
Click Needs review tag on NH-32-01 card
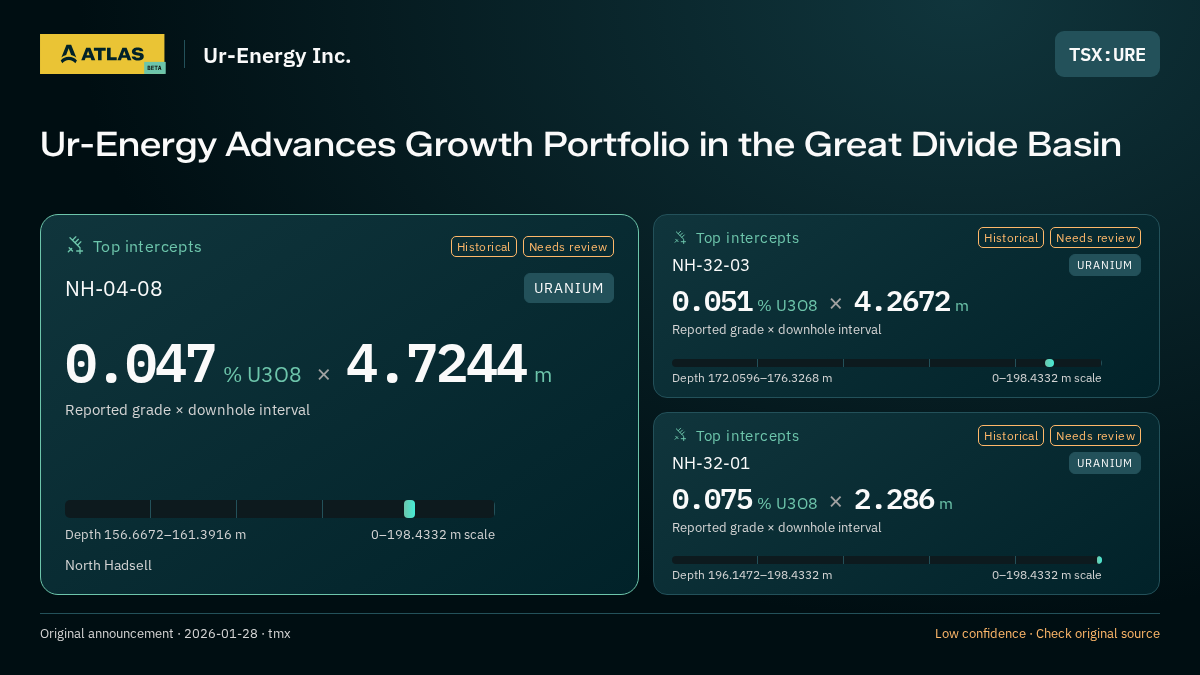pyautogui.click(x=1095, y=435)
